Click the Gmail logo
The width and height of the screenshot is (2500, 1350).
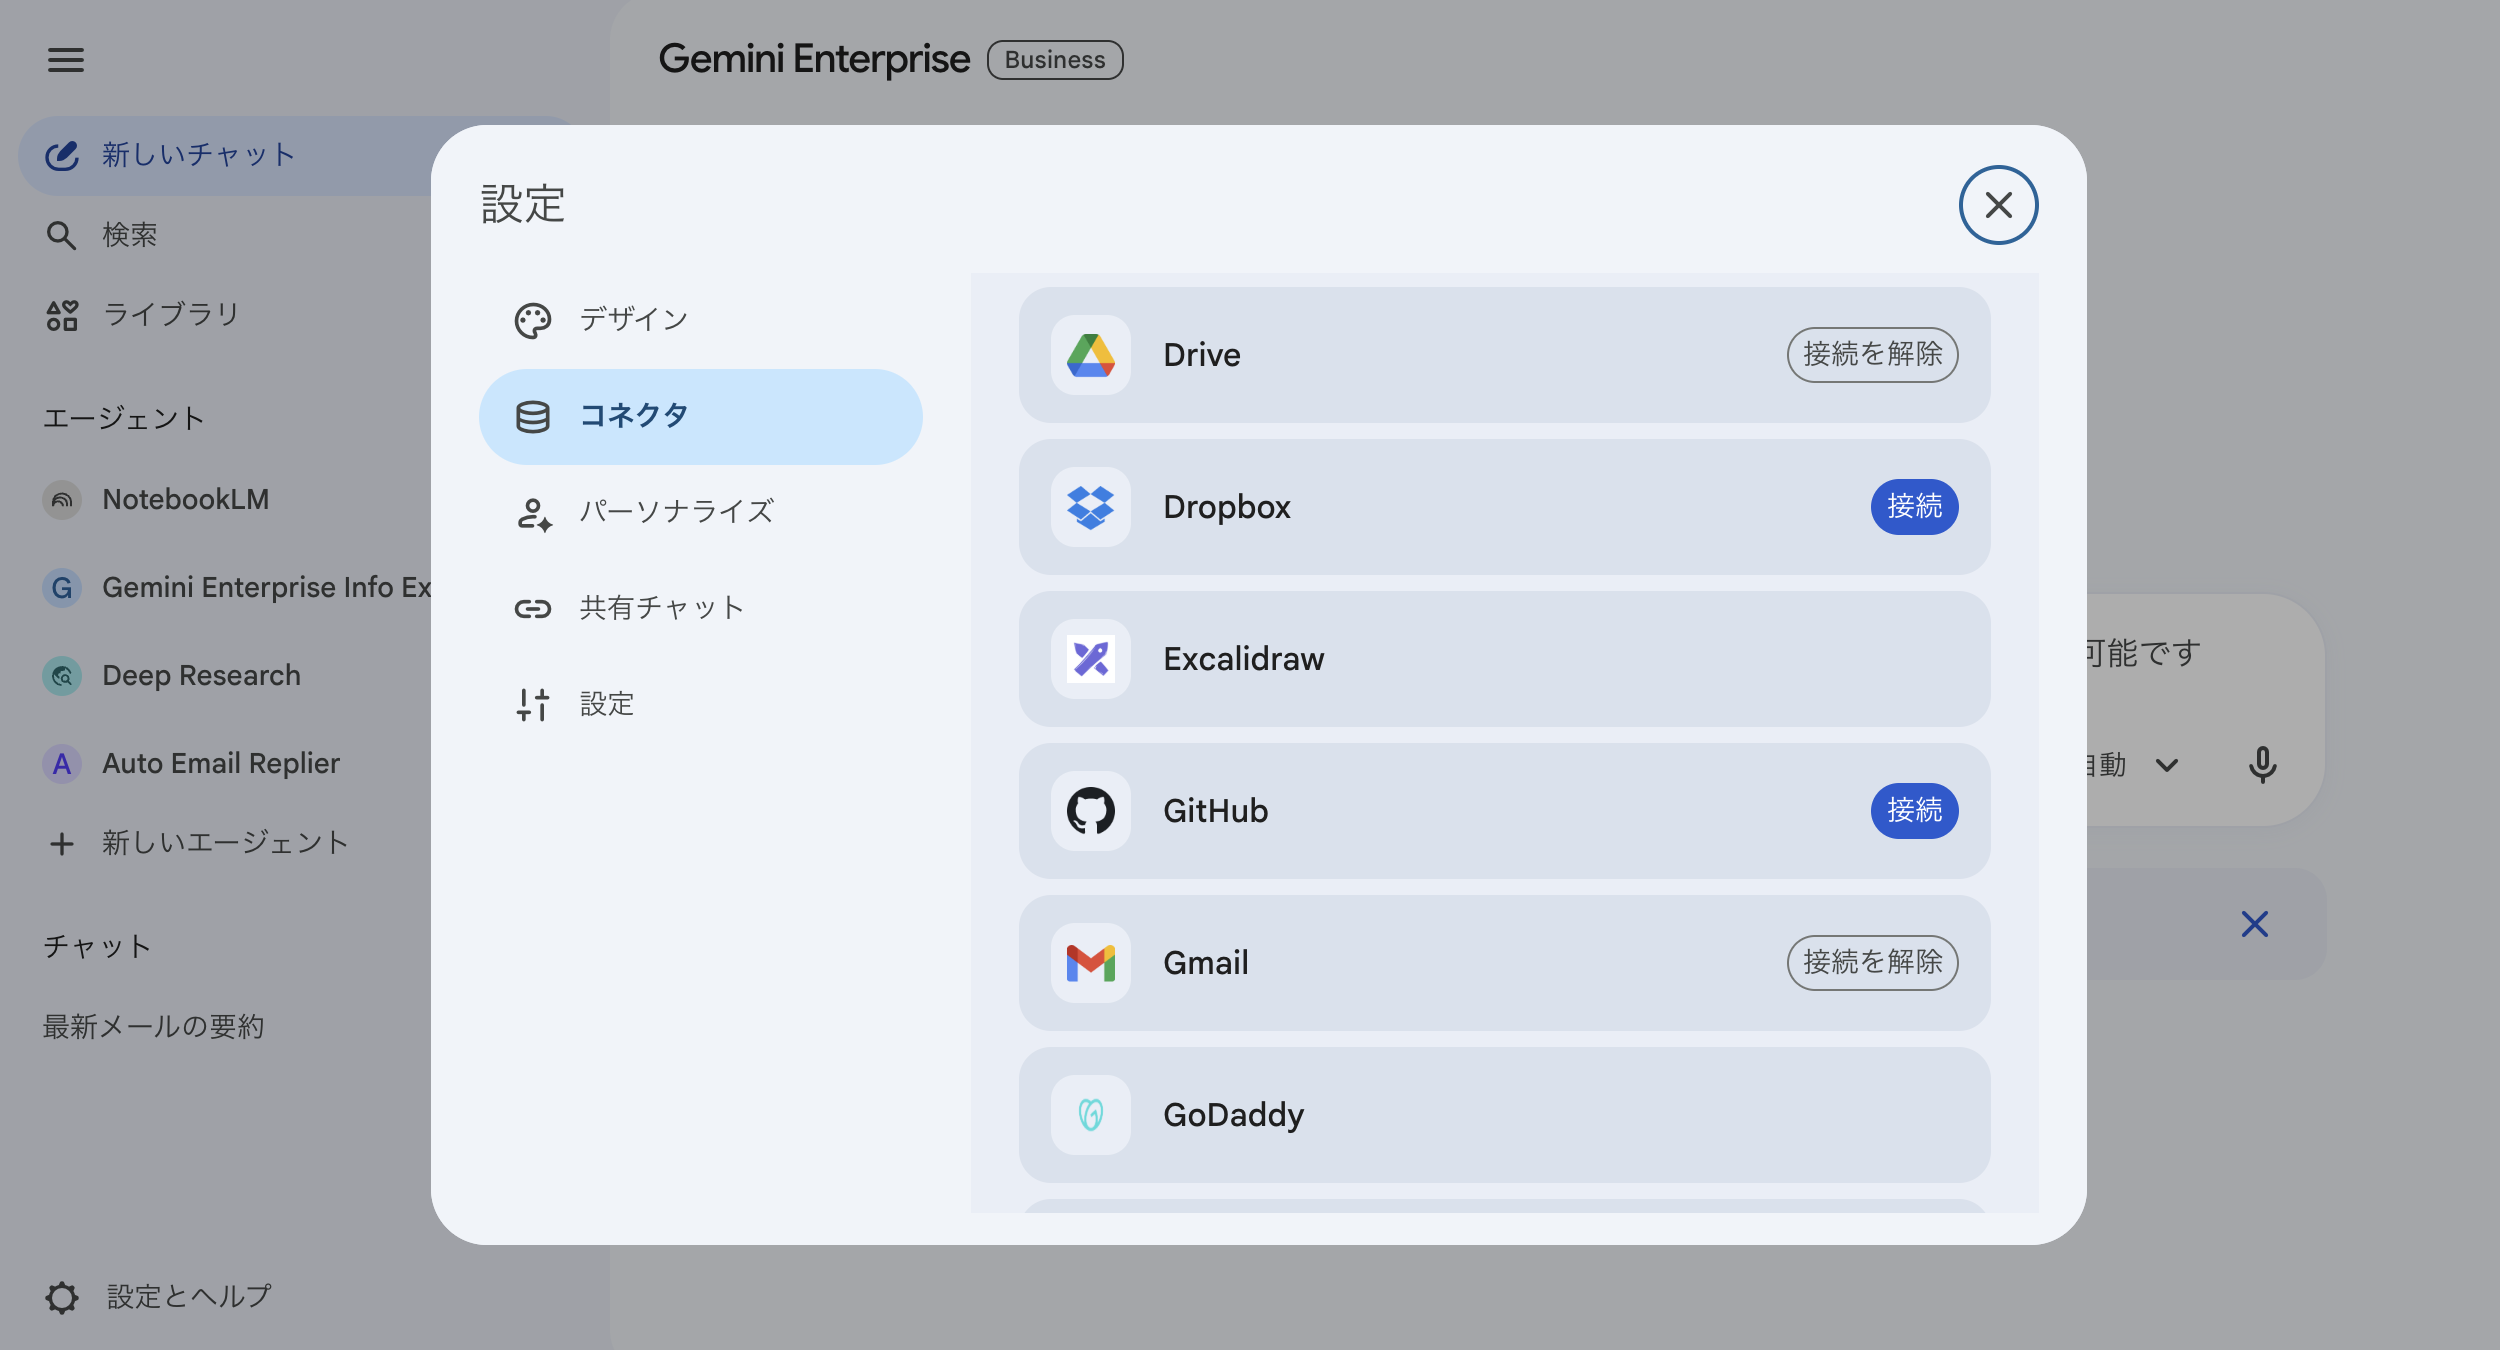coord(1091,963)
